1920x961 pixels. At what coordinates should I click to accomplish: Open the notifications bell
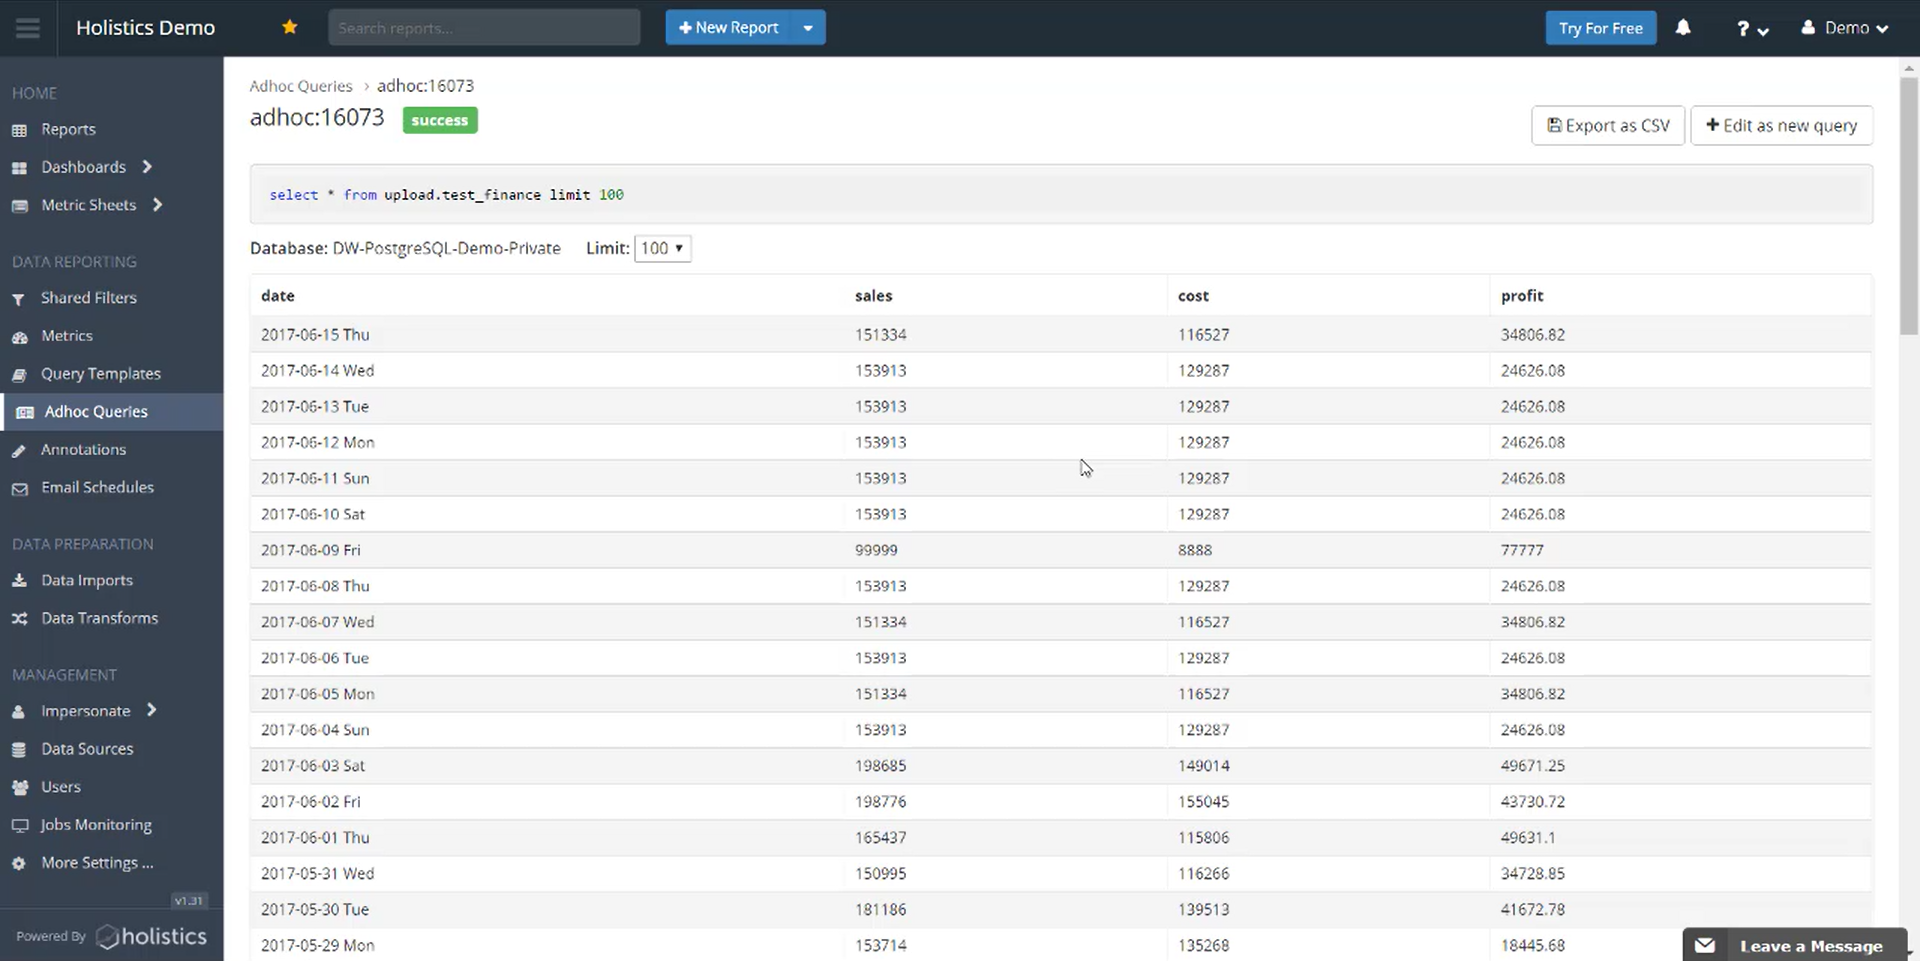point(1683,28)
